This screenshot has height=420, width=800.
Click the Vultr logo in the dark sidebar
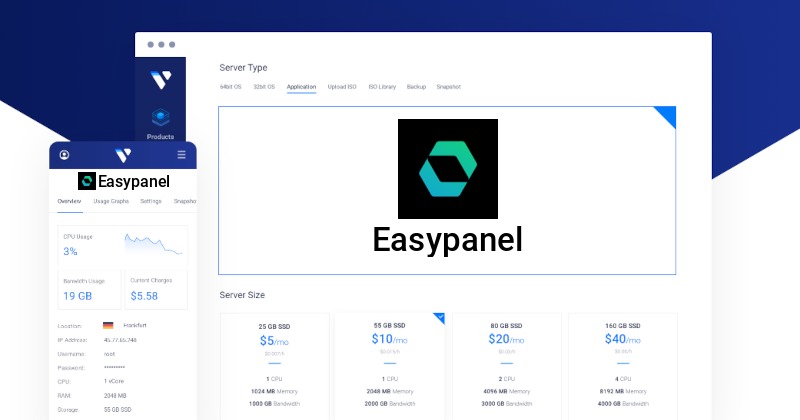point(161,80)
